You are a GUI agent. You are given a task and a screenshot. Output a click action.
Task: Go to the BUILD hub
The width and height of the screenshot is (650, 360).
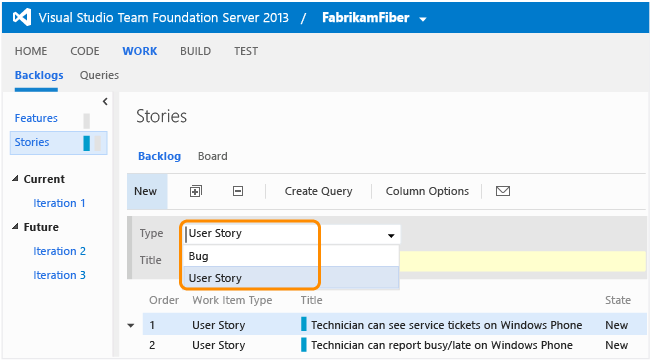tap(195, 51)
